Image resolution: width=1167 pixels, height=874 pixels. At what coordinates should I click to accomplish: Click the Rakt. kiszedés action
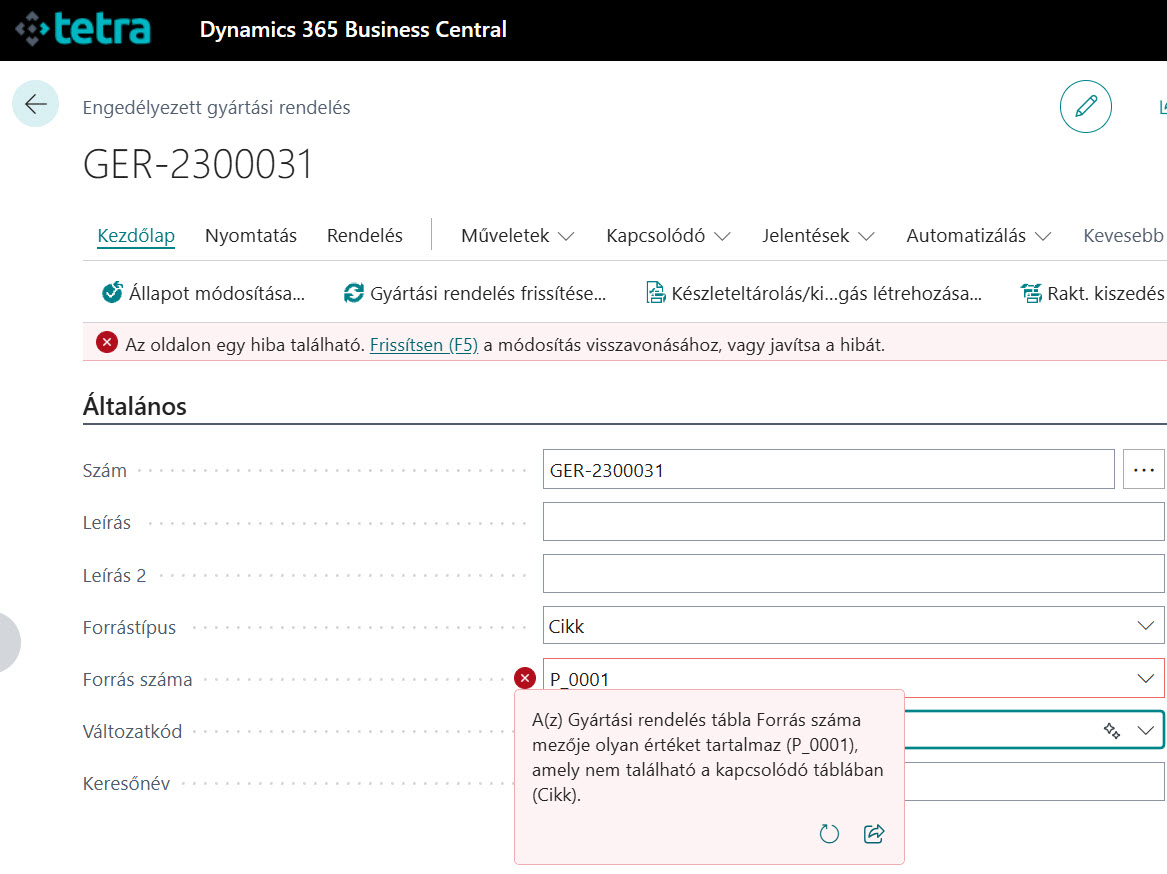click(1093, 293)
